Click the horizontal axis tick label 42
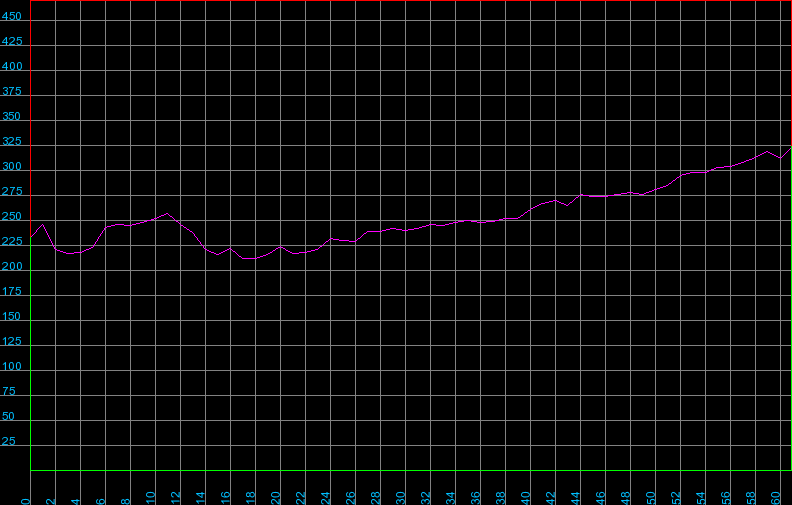The height and width of the screenshot is (505, 792). pos(551,497)
